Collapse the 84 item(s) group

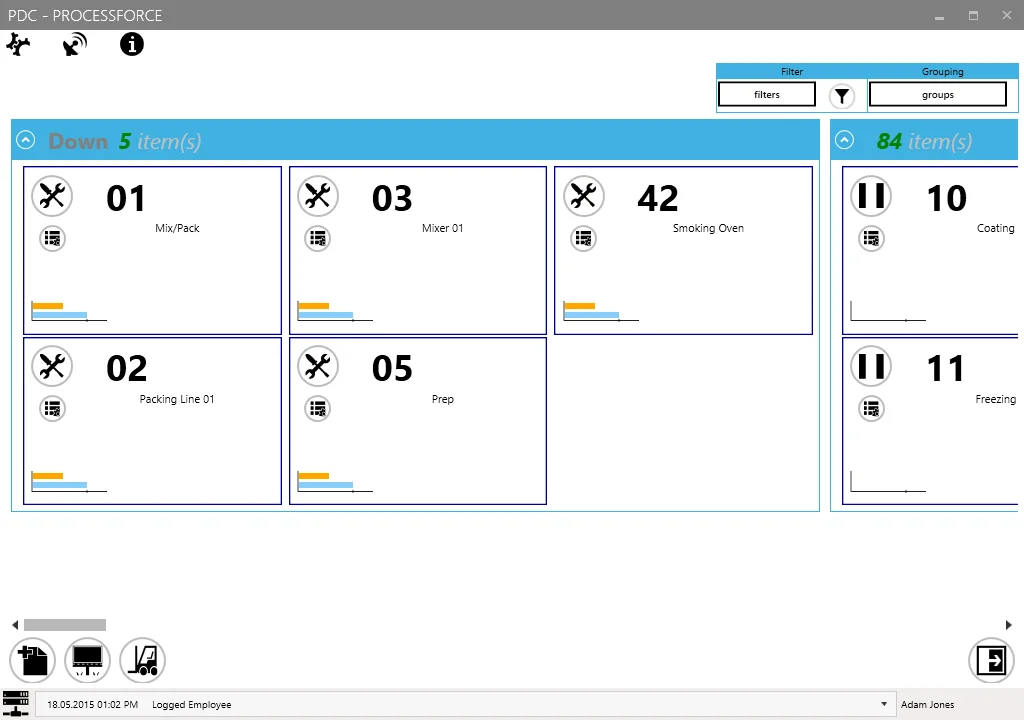tap(845, 141)
